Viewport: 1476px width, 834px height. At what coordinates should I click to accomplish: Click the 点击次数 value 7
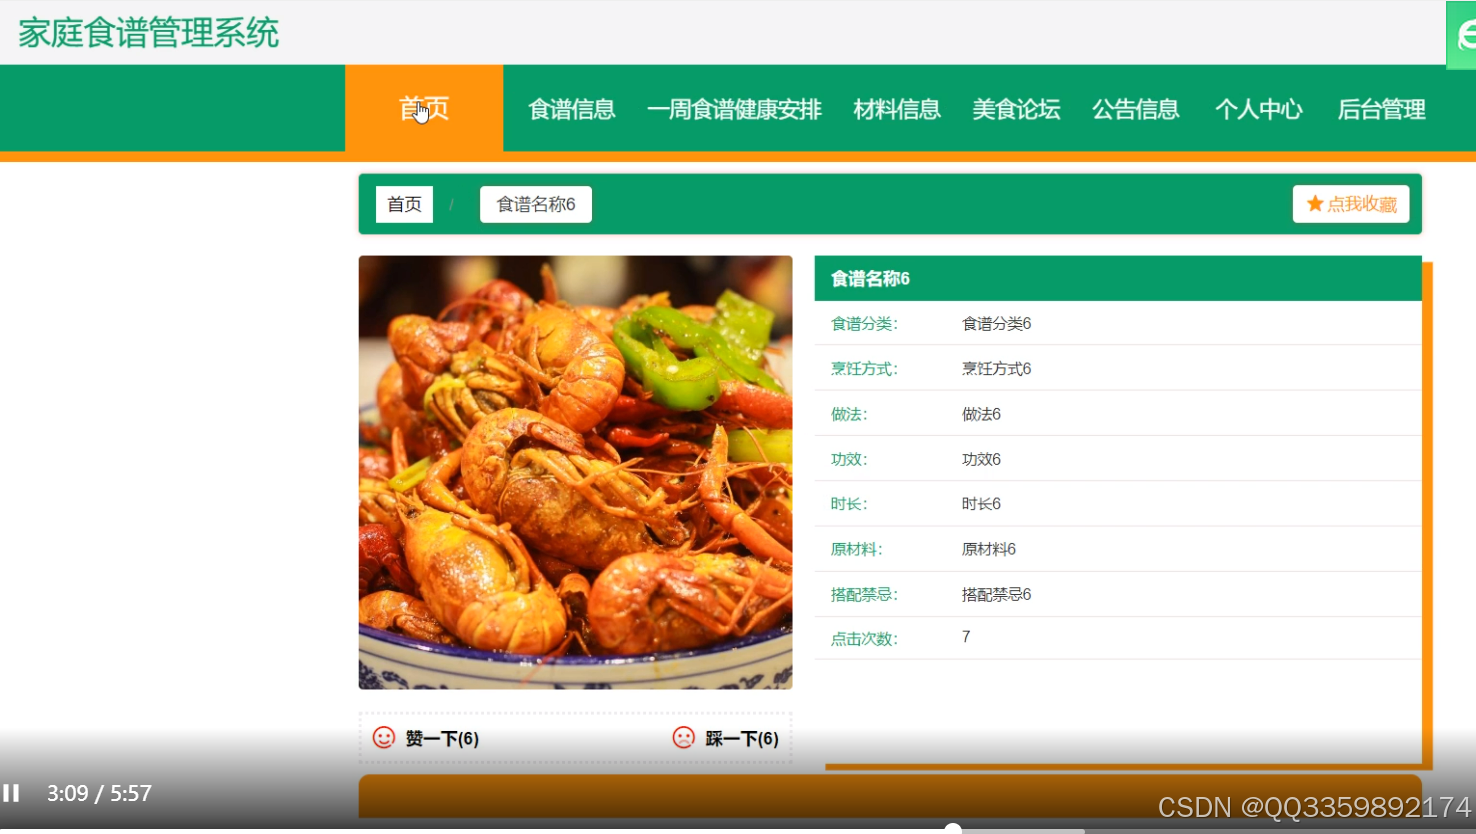pos(966,637)
